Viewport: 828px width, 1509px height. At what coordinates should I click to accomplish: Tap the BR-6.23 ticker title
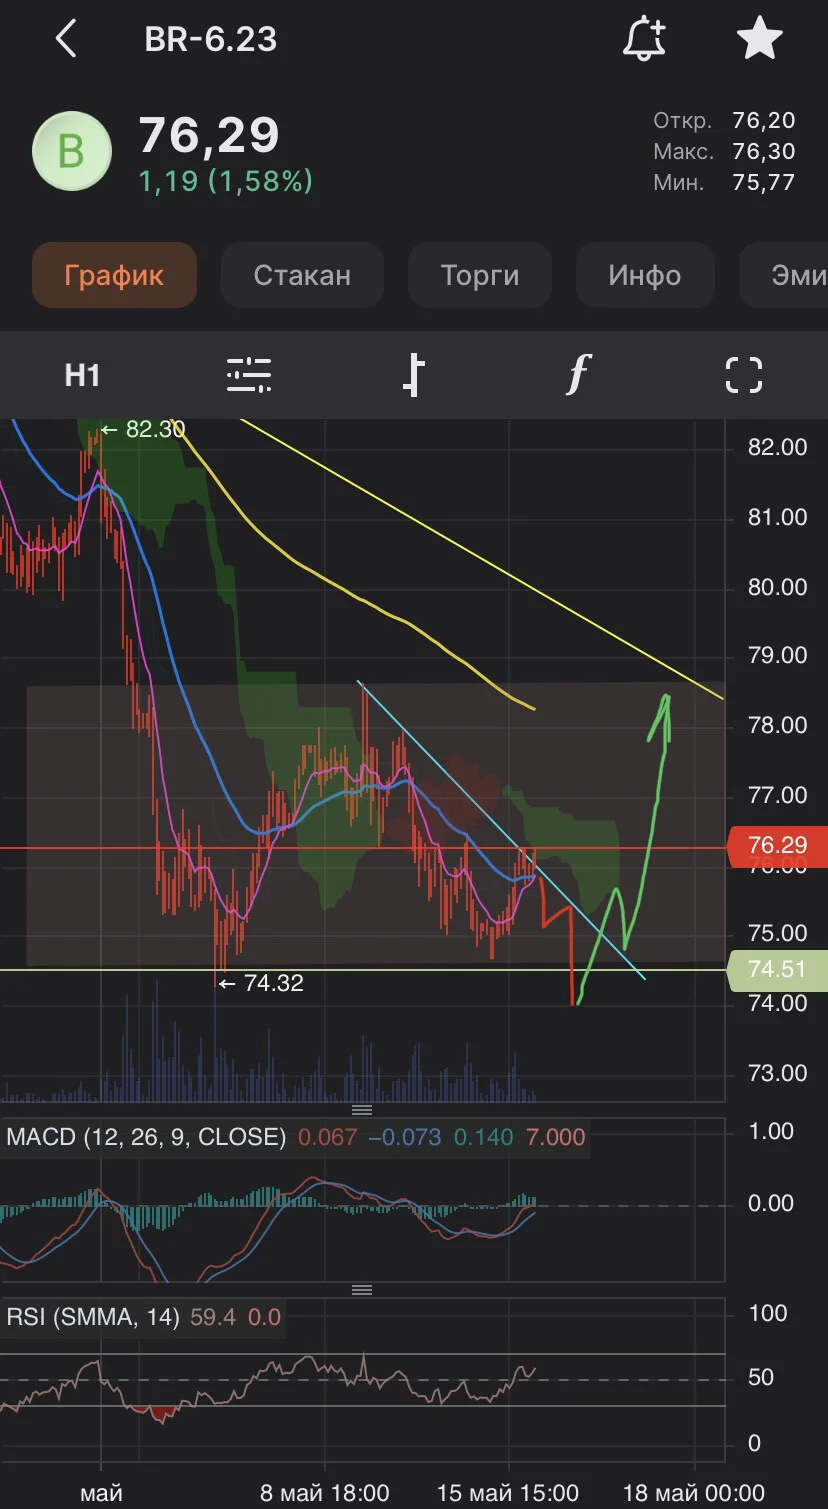[211, 40]
